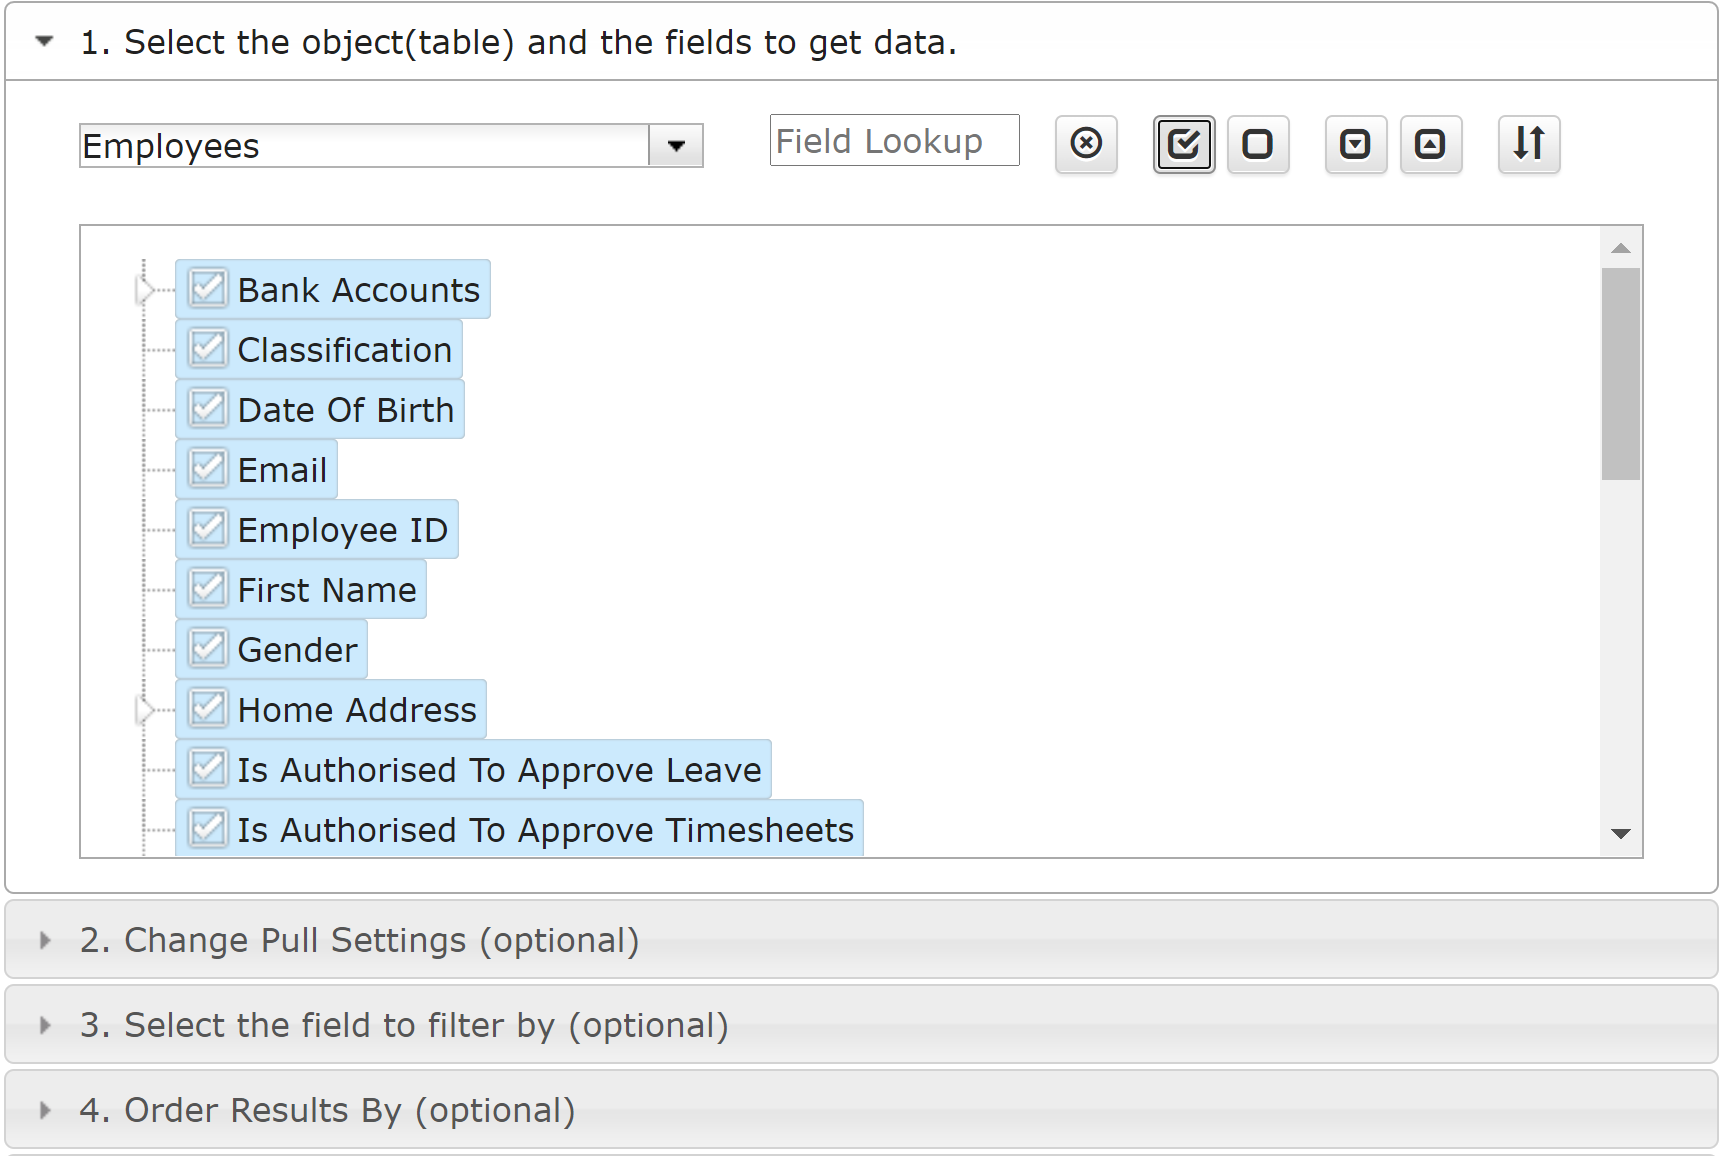This screenshot has height=1156, width=1724.
Task: Click the uncheck all fields icon
Action: point(1258,144)
